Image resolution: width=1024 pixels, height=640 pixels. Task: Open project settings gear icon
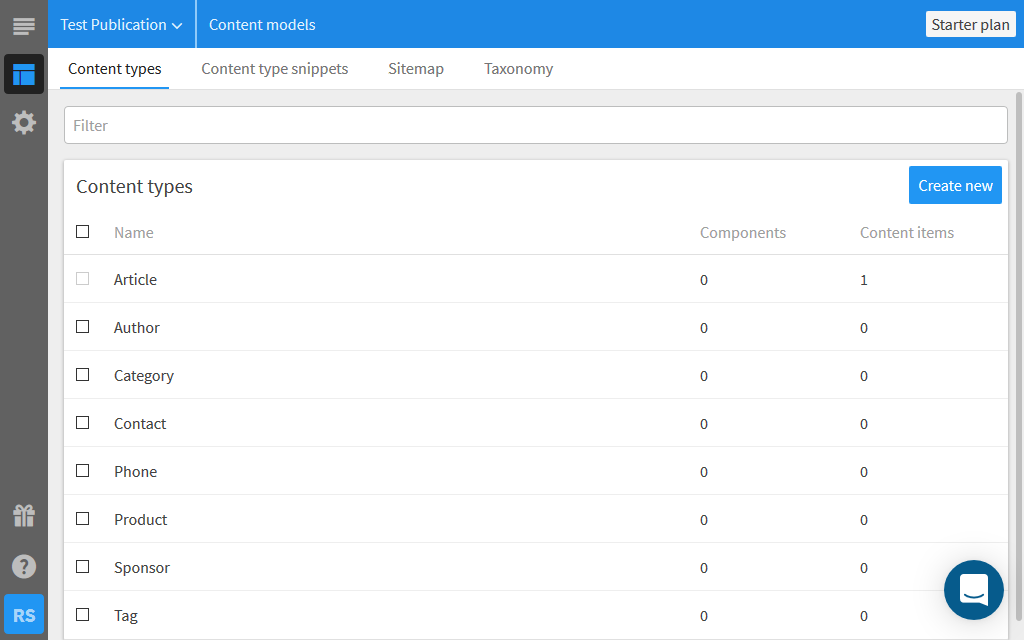tap(24, 123)
